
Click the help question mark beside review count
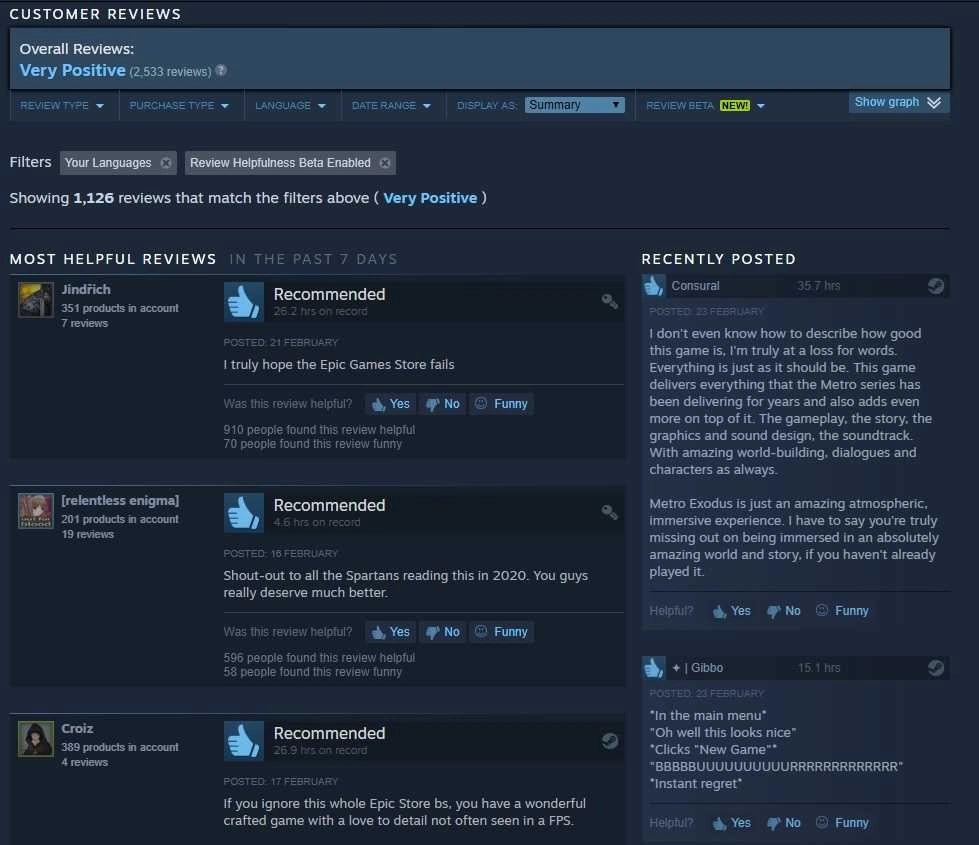[221, 71]
